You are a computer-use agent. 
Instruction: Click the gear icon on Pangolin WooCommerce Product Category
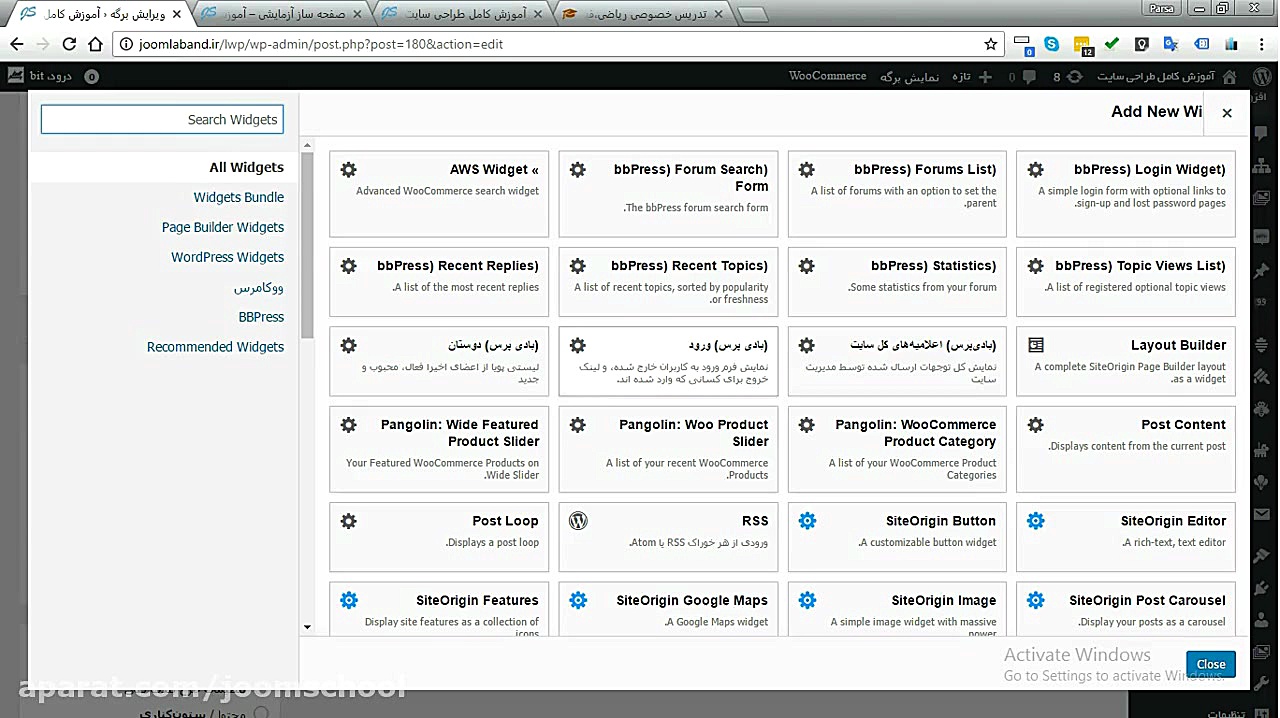(807, 425)
